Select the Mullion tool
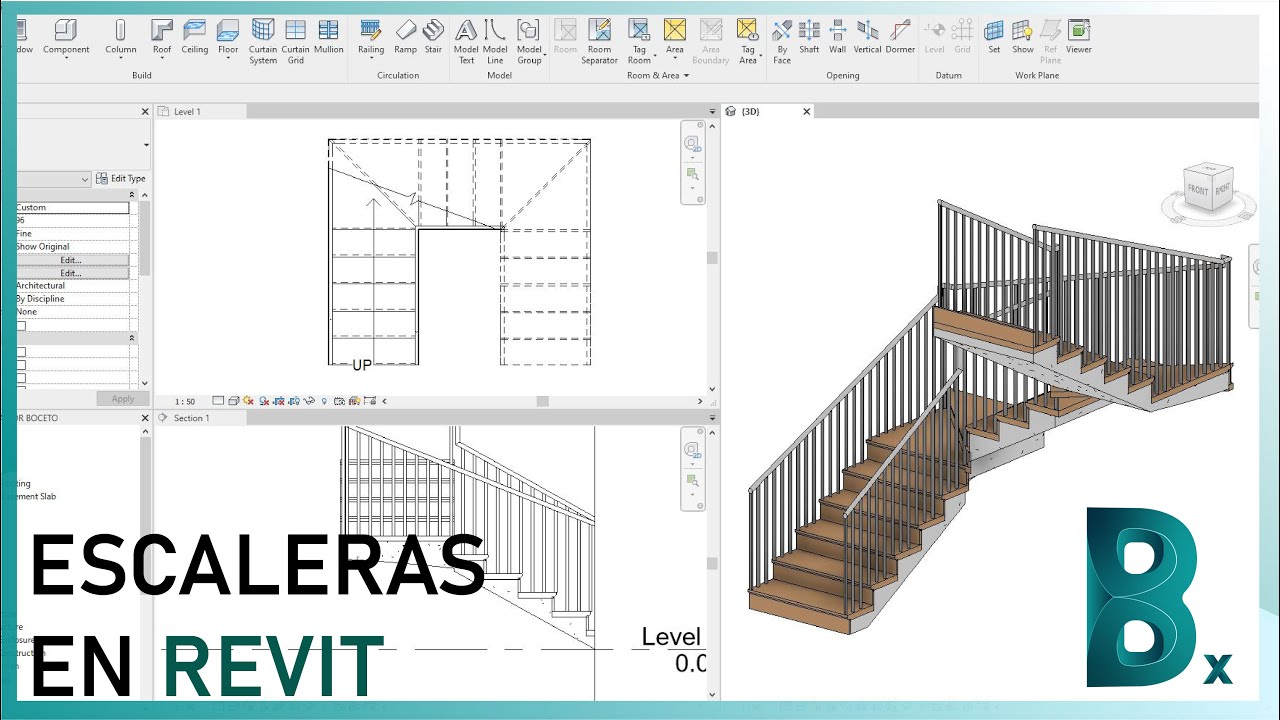This screenshot has width=1280, height=720. coord(328,36)
